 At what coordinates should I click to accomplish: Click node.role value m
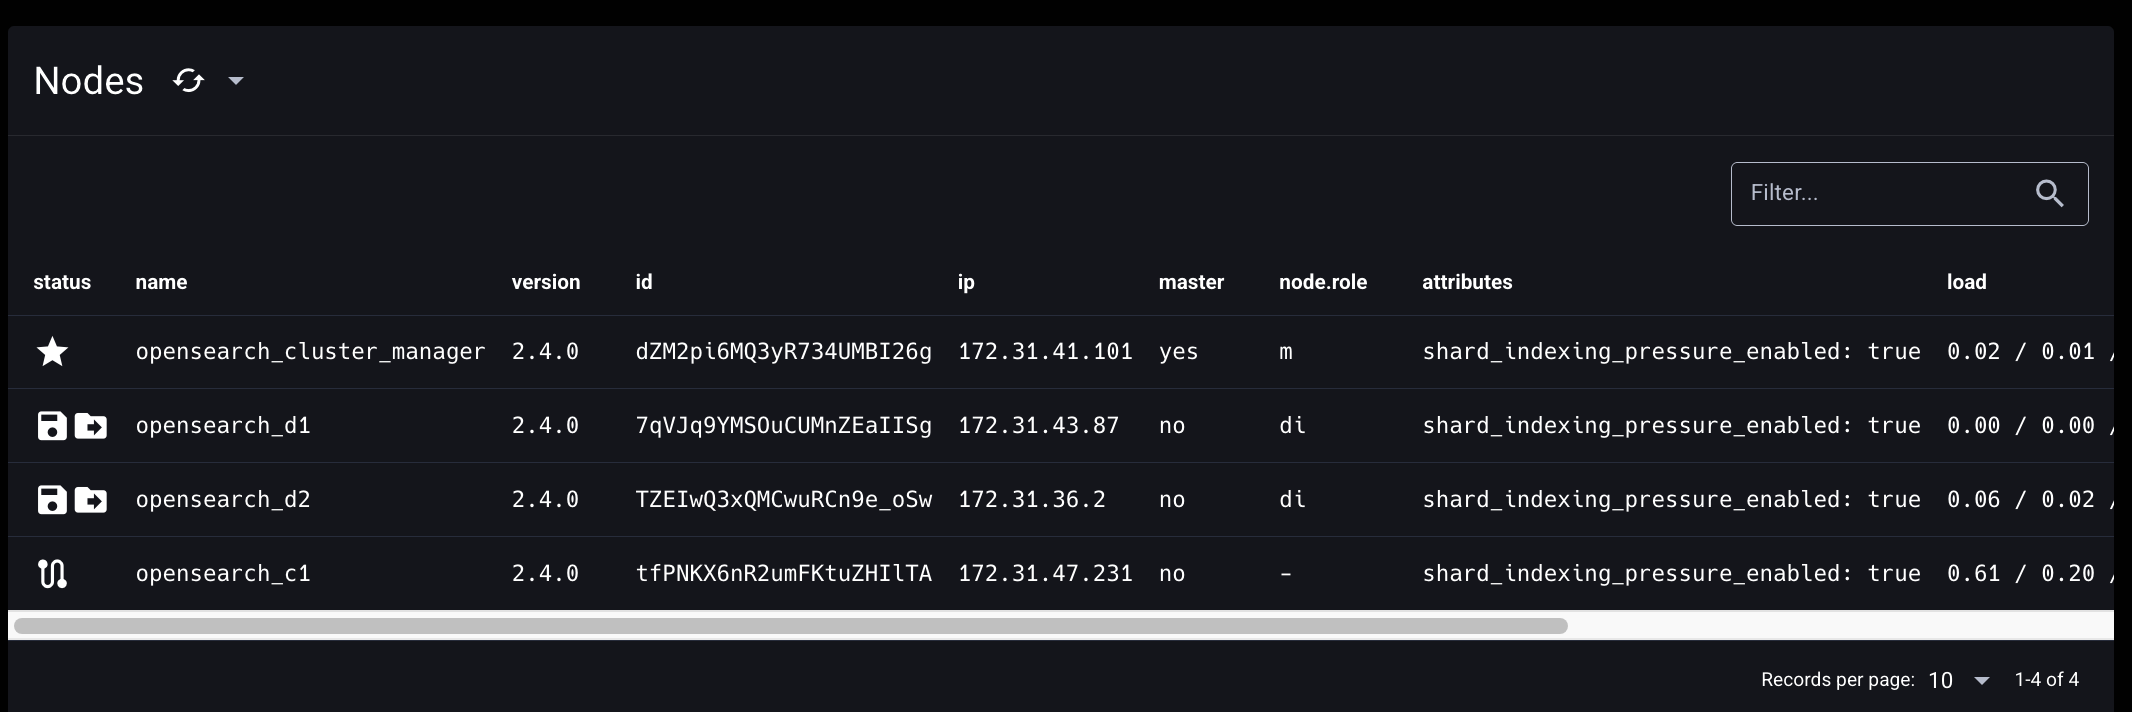(1286, 352)
